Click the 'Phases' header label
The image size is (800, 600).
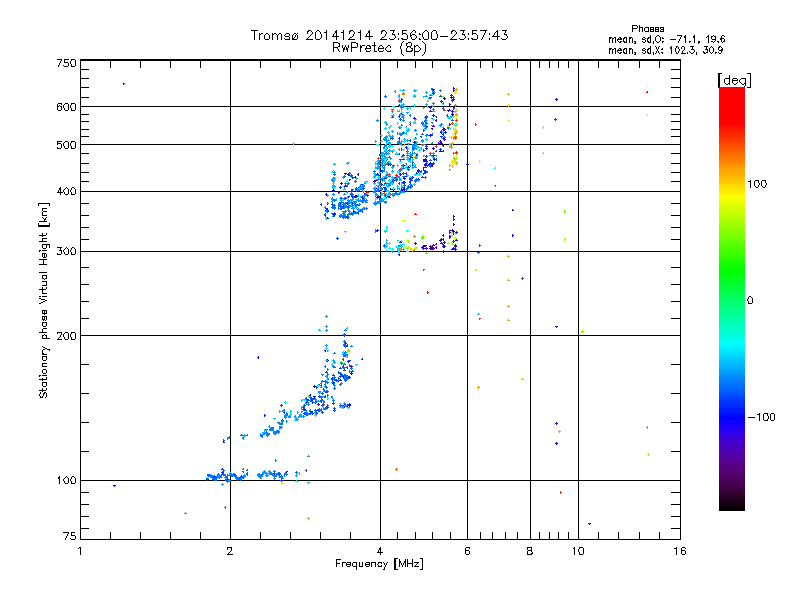tap(647, 29)
